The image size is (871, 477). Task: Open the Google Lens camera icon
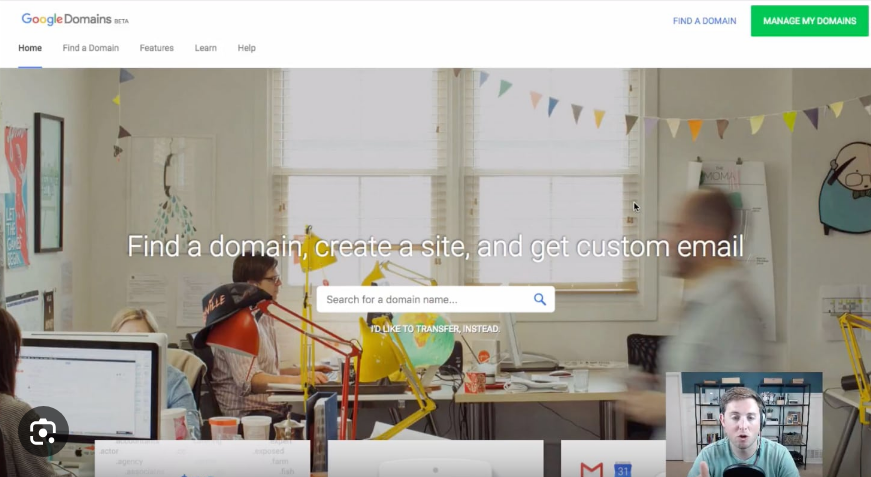pyautogui.click(x=43, y=432)
